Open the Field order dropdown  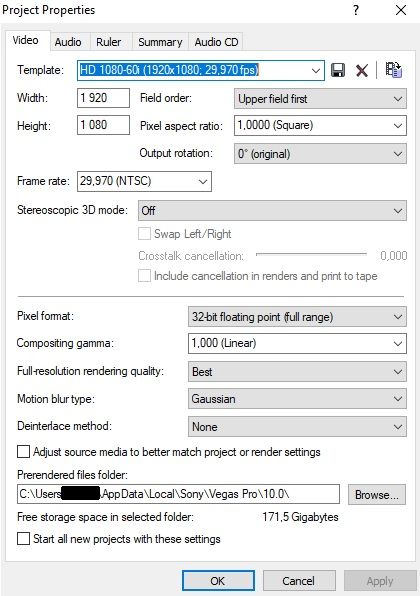click(x=320, y=99)
